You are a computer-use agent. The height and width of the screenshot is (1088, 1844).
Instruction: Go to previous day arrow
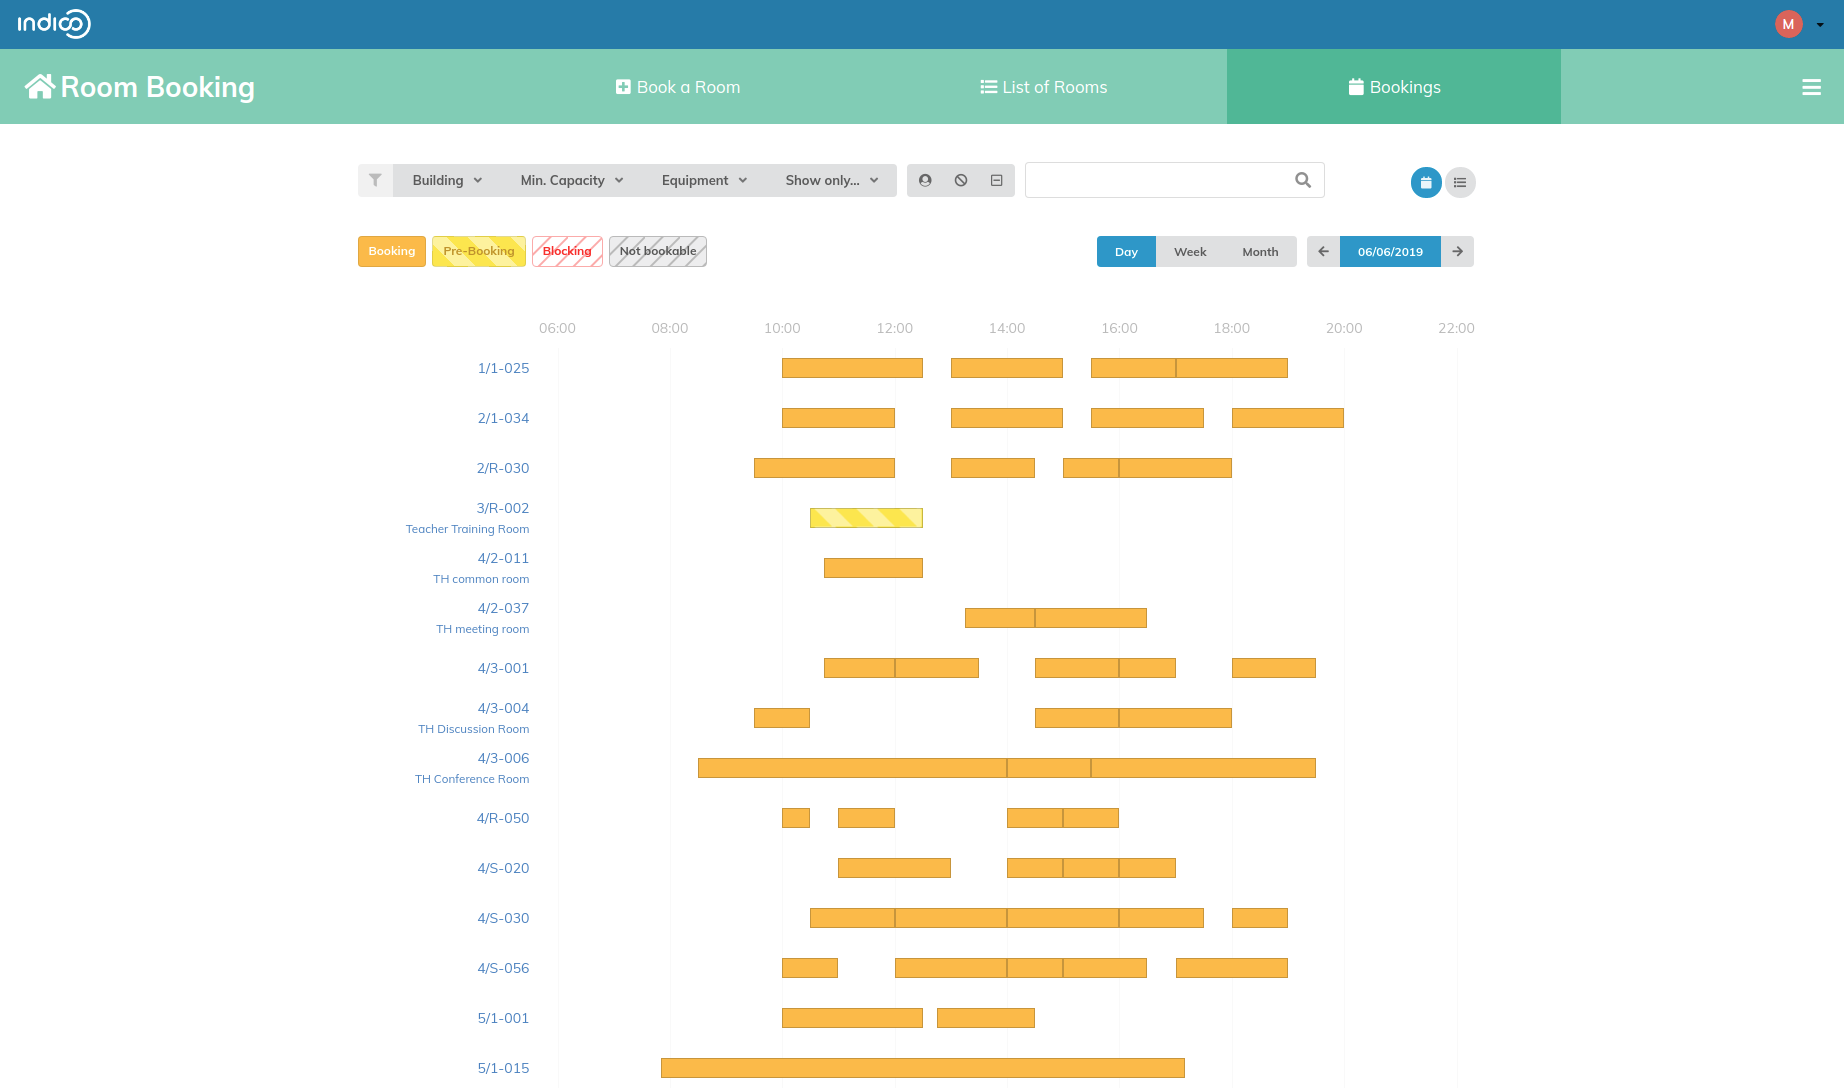(1323, 252)
